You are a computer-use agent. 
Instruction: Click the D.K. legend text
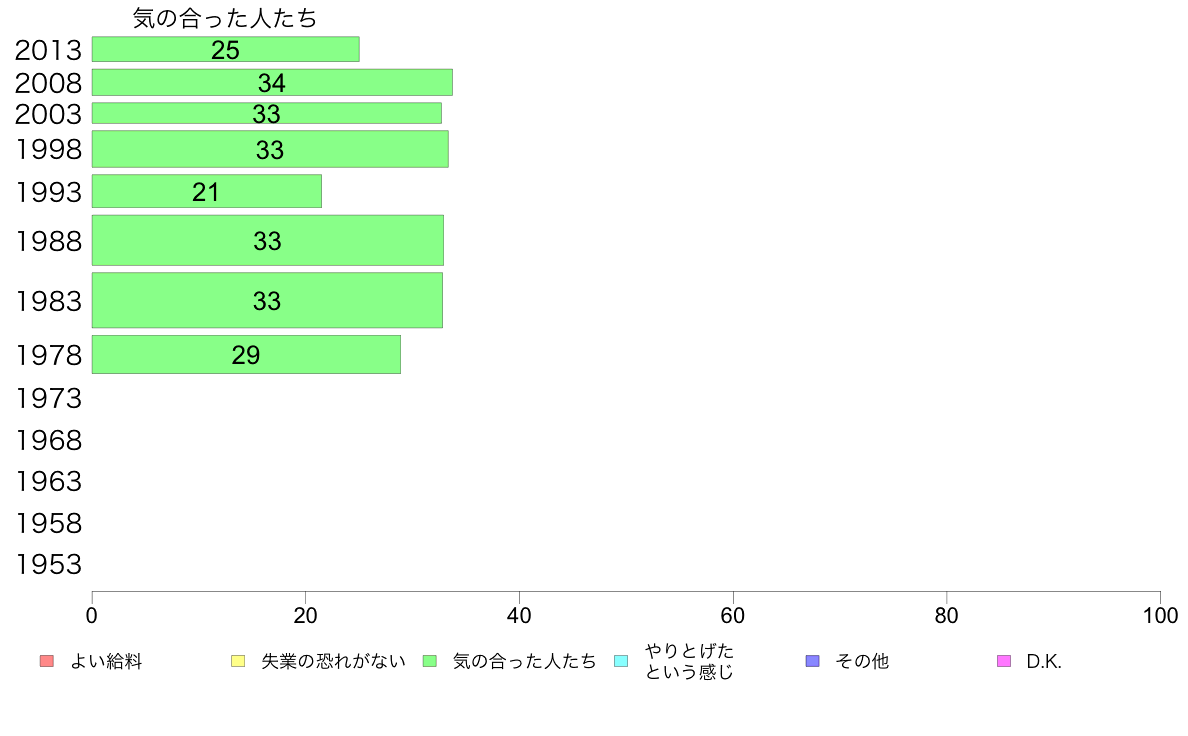1044,662
